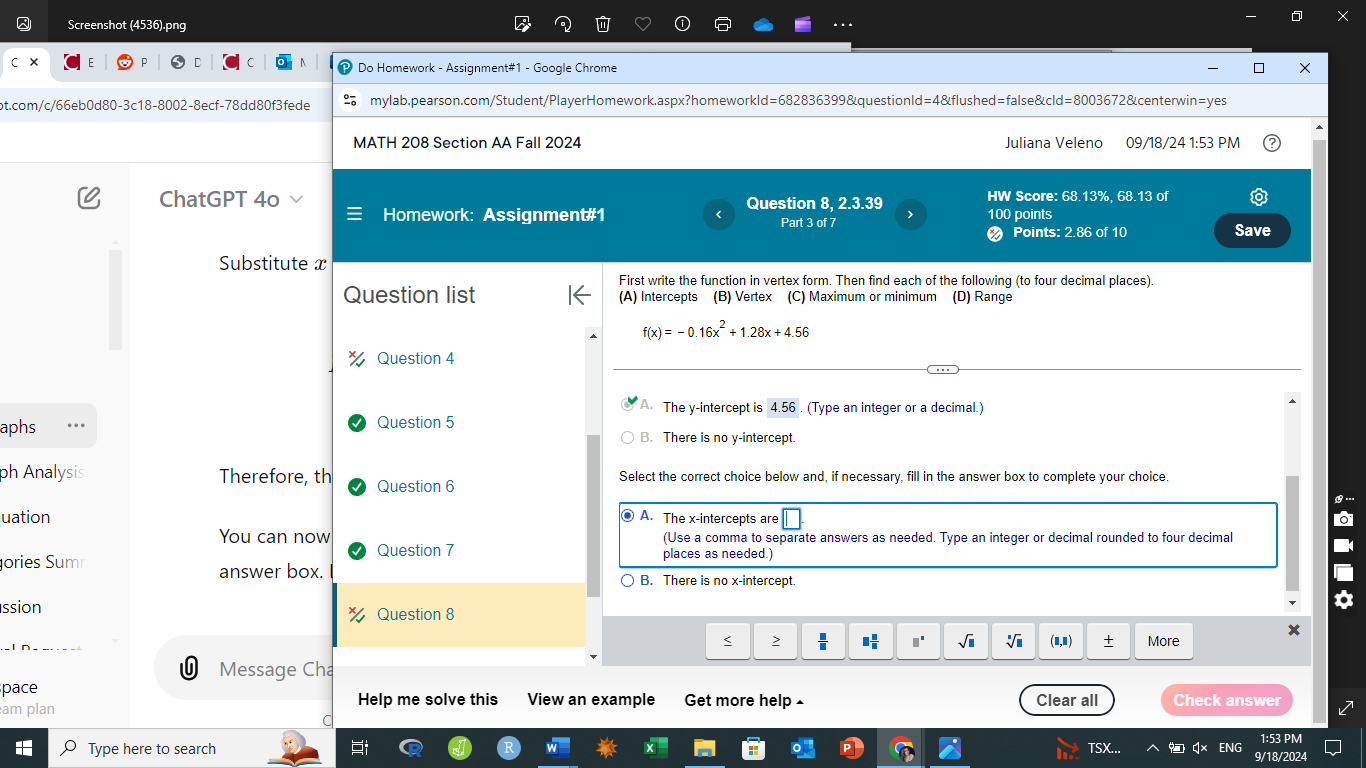Expand the hidden problem statement ellipsis

pyautogui.click(x=942, y=370)
